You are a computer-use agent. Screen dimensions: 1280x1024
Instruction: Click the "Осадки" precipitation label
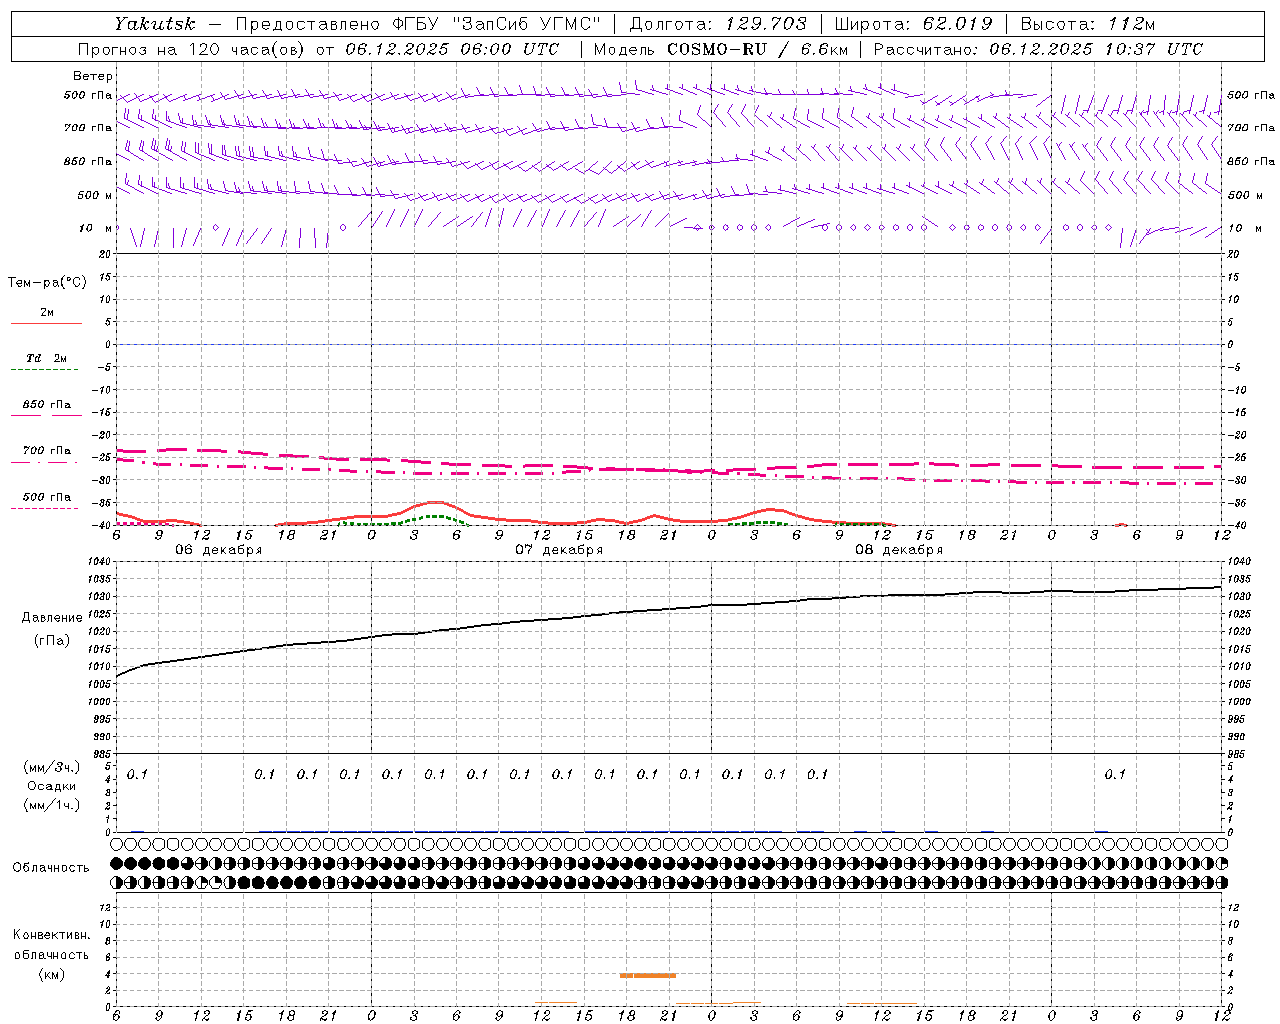(x=51, y=786)
